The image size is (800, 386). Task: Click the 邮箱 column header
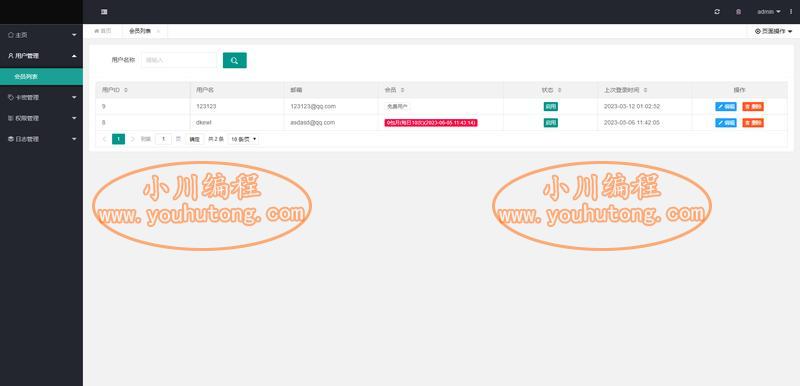tap(296, 90)
